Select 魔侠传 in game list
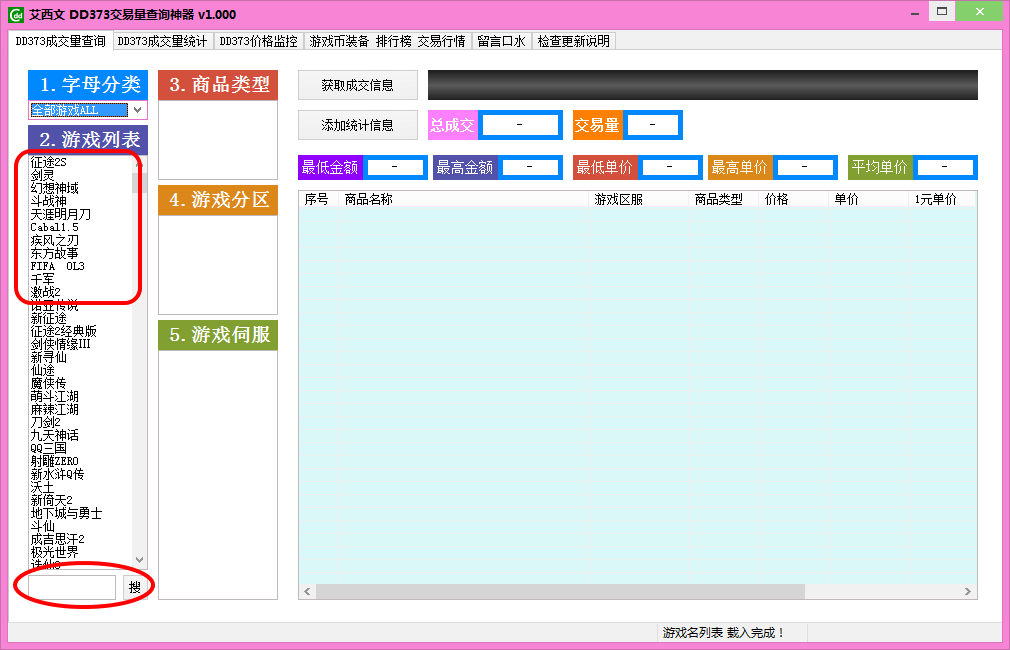 pyautogui.click(x=48, y=383)
